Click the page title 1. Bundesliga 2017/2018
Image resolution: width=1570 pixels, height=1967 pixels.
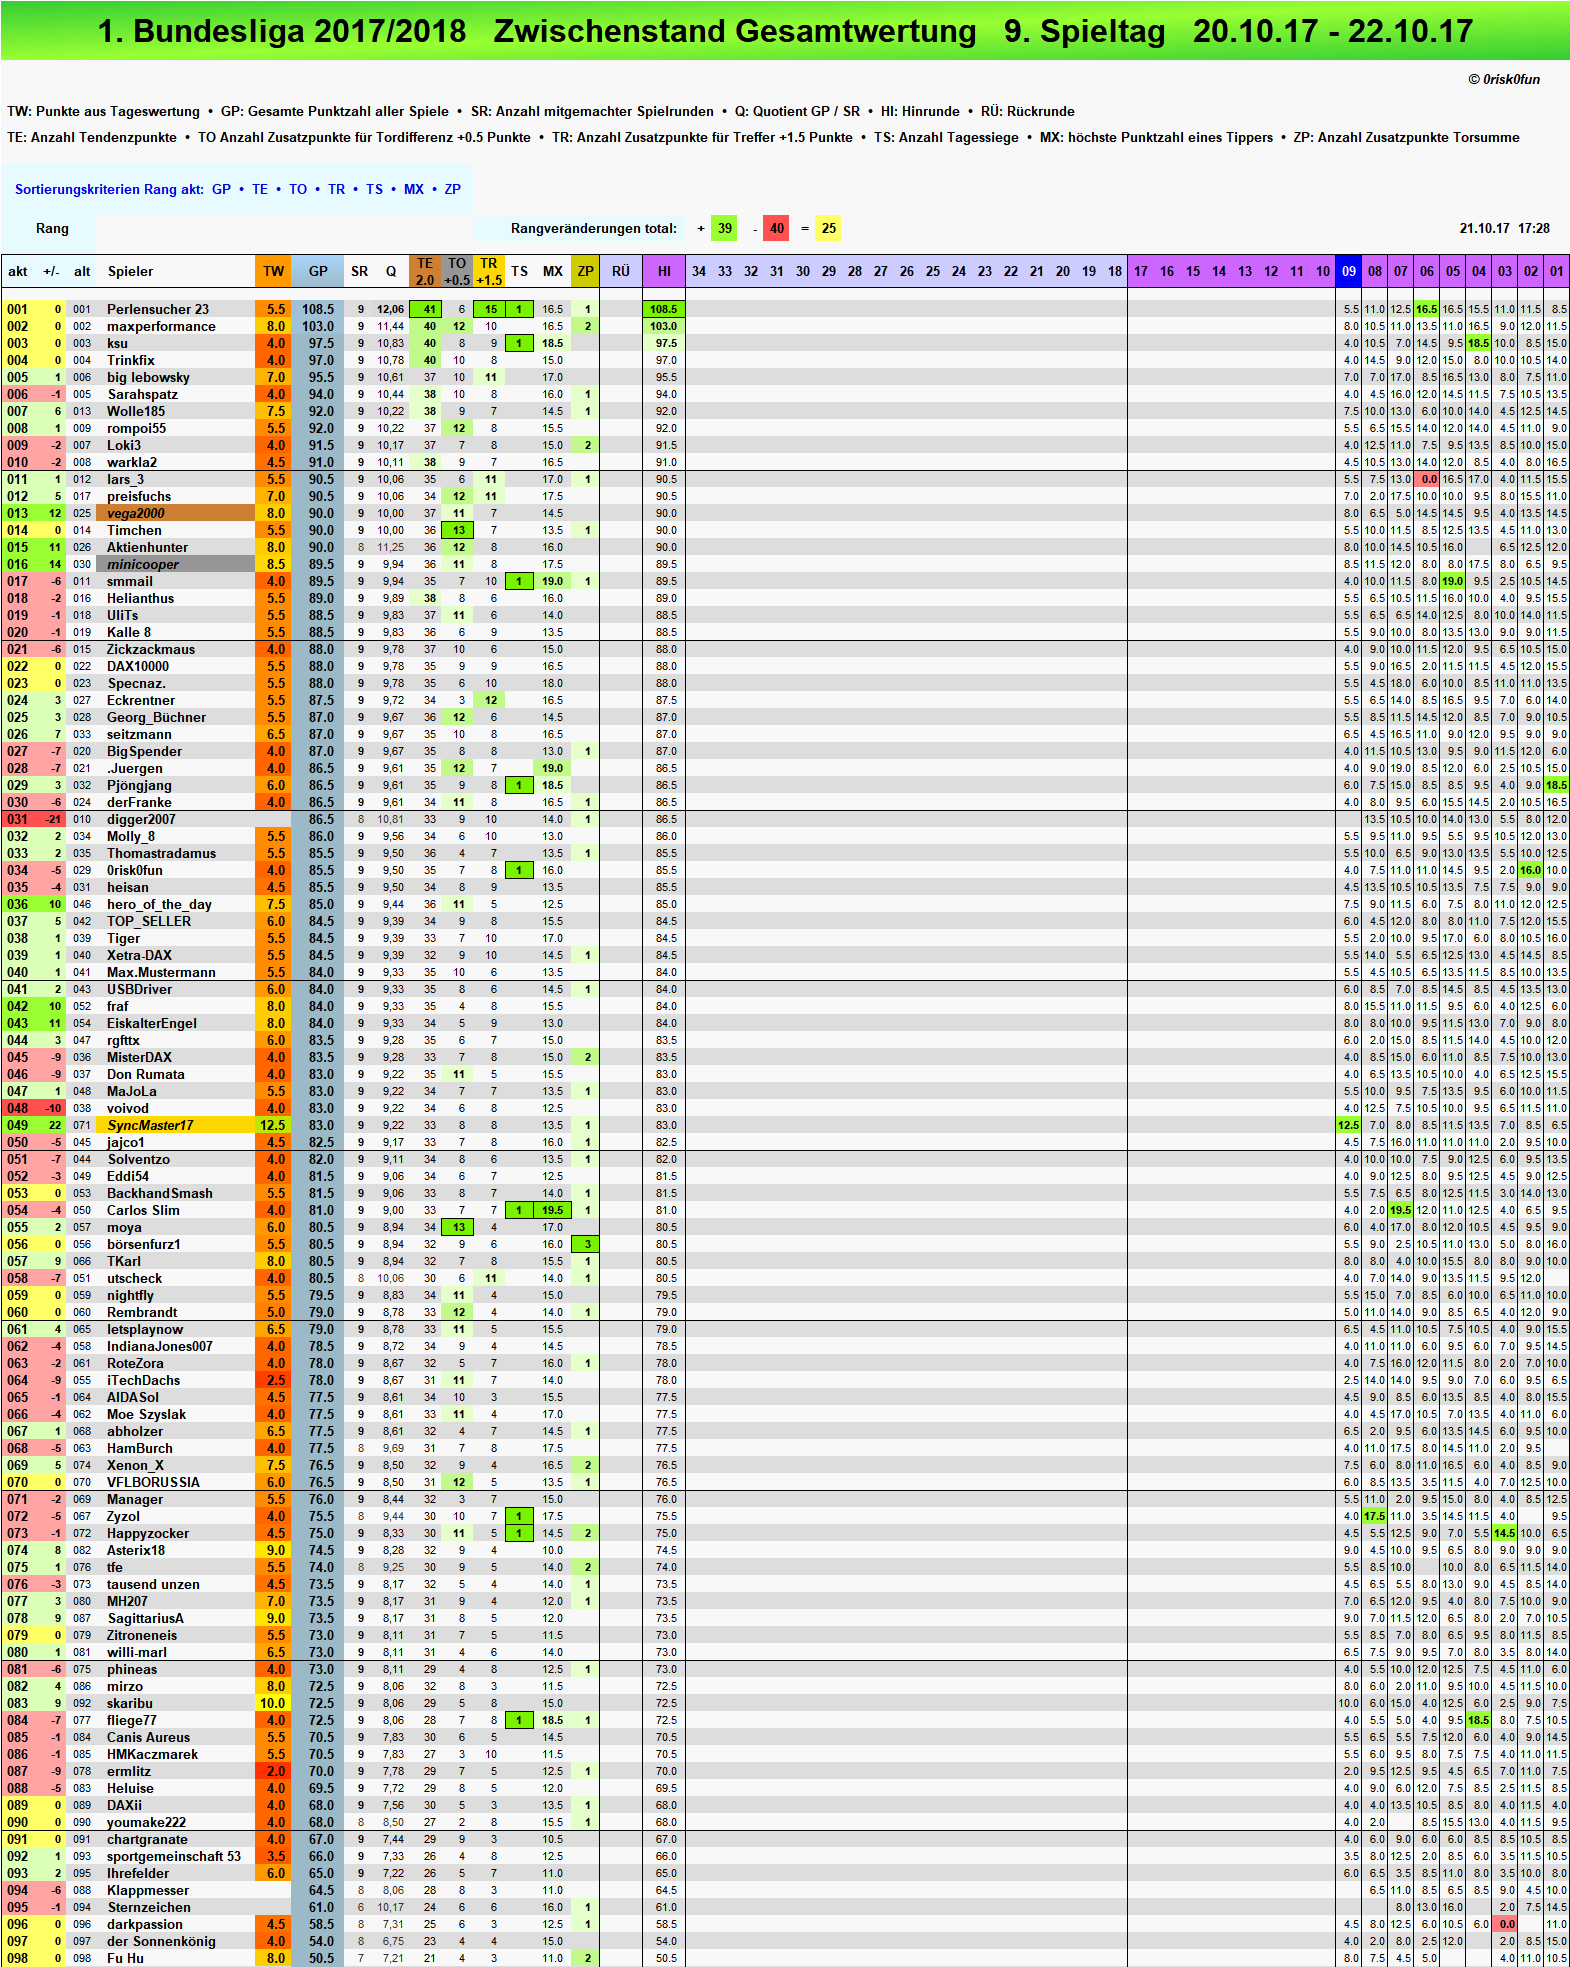(282, 31)
